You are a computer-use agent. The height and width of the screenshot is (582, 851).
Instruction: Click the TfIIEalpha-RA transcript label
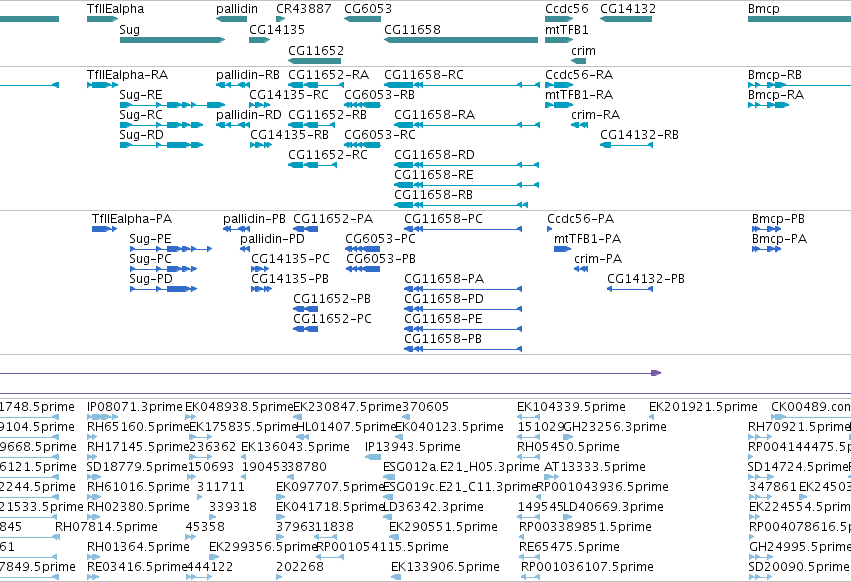pos(128,74)
